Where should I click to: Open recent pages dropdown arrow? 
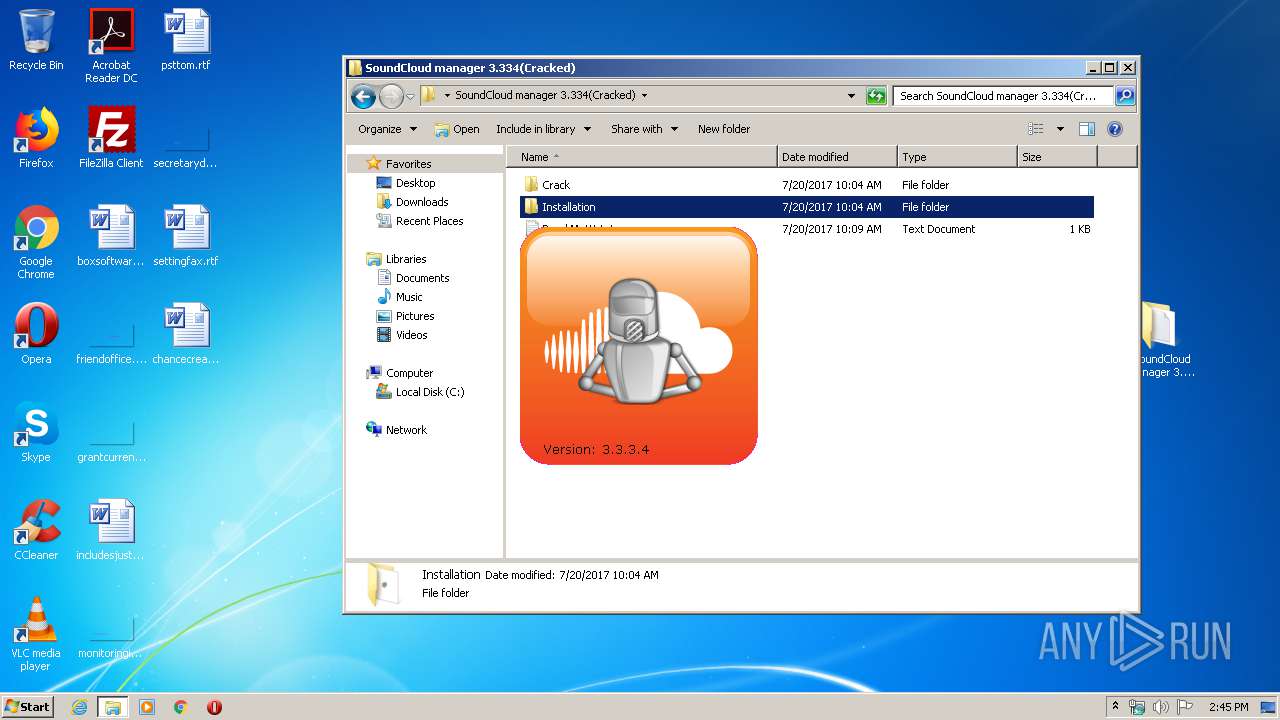(x=410, y=97)
